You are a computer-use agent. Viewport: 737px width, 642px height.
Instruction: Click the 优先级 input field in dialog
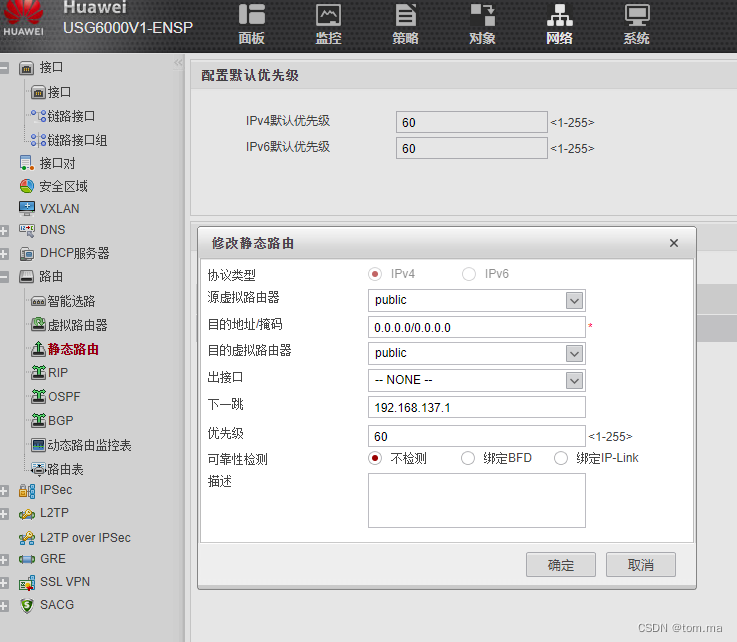pyautogui.click(x=477, y=436)
